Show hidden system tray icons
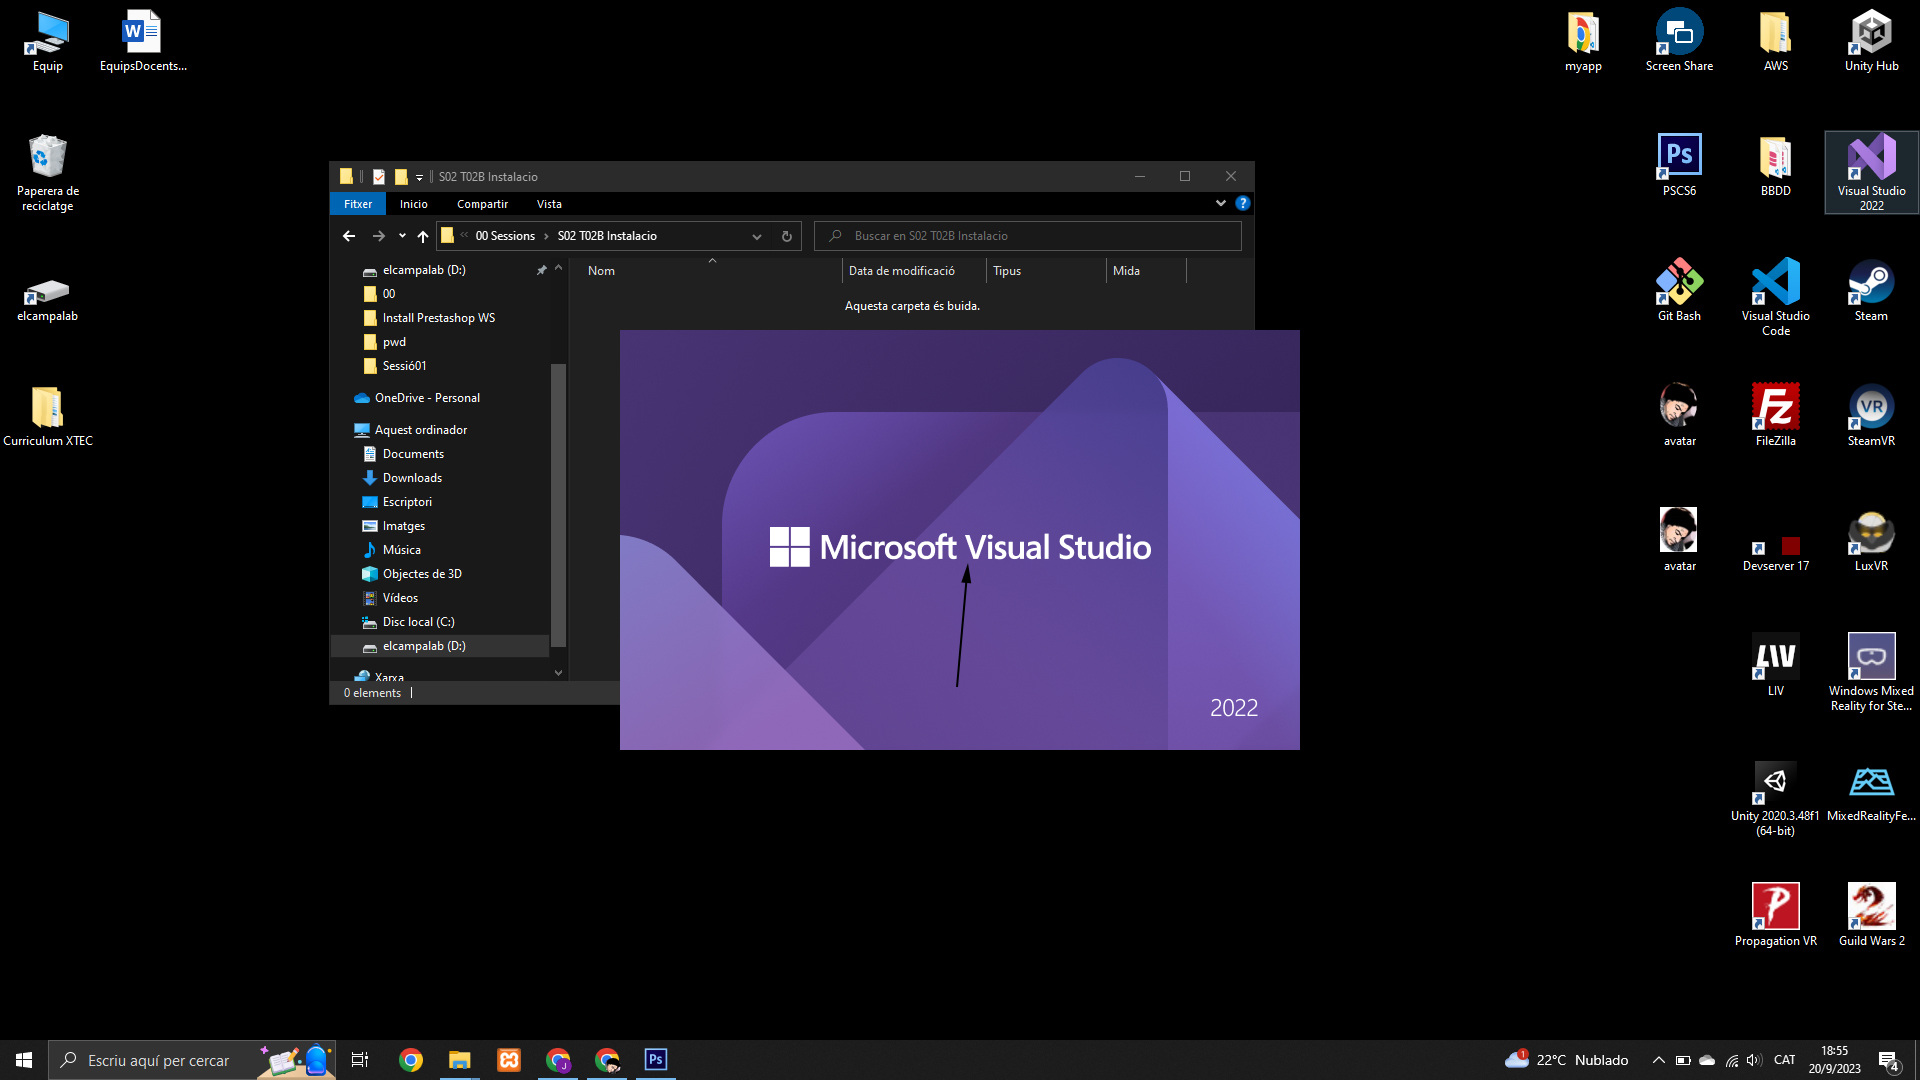This screenshot has width=1920, height=1080. (x=1658, y=1060)
